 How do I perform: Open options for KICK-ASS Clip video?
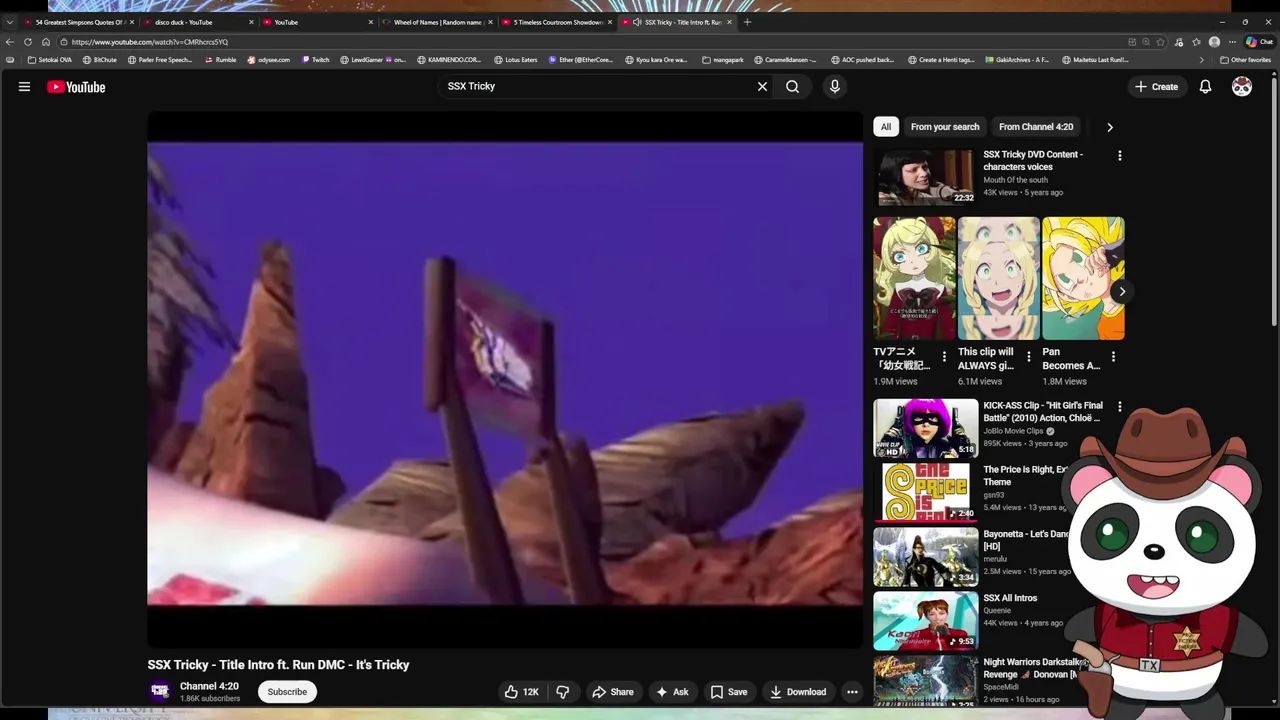tap(1120, 407)
